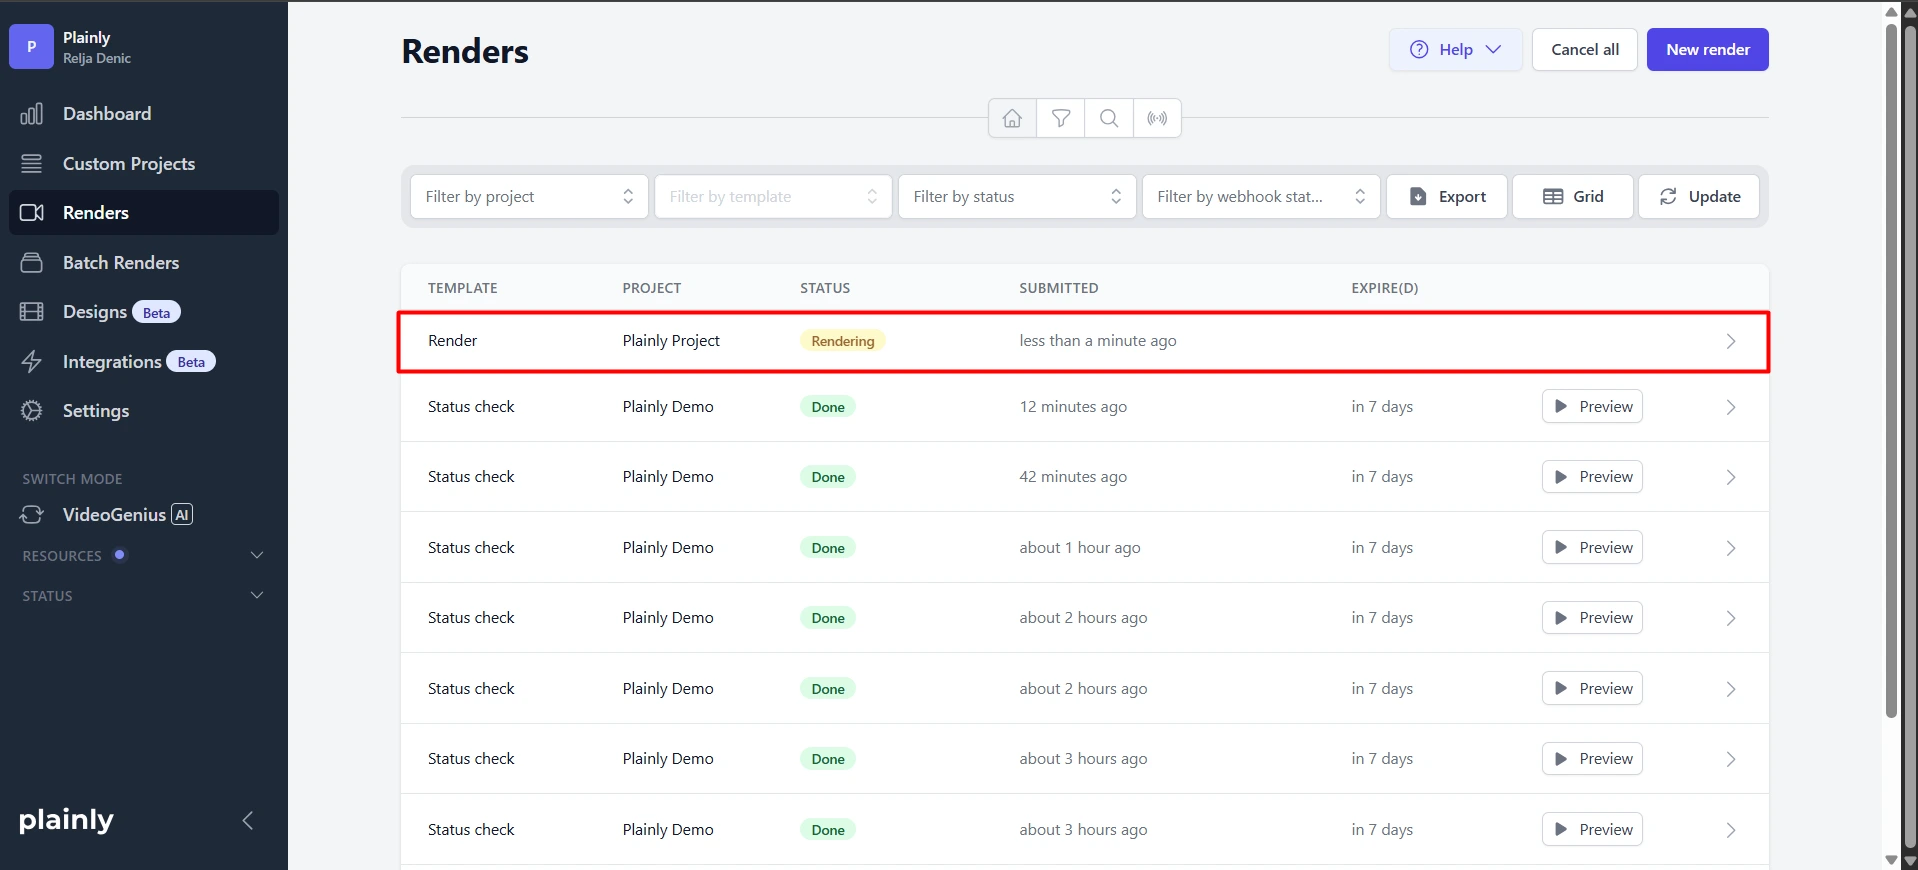Viewport: 1918px width, 870px height.
Task: Click the page vertical scrollbar
Action: coord(1891,370)
